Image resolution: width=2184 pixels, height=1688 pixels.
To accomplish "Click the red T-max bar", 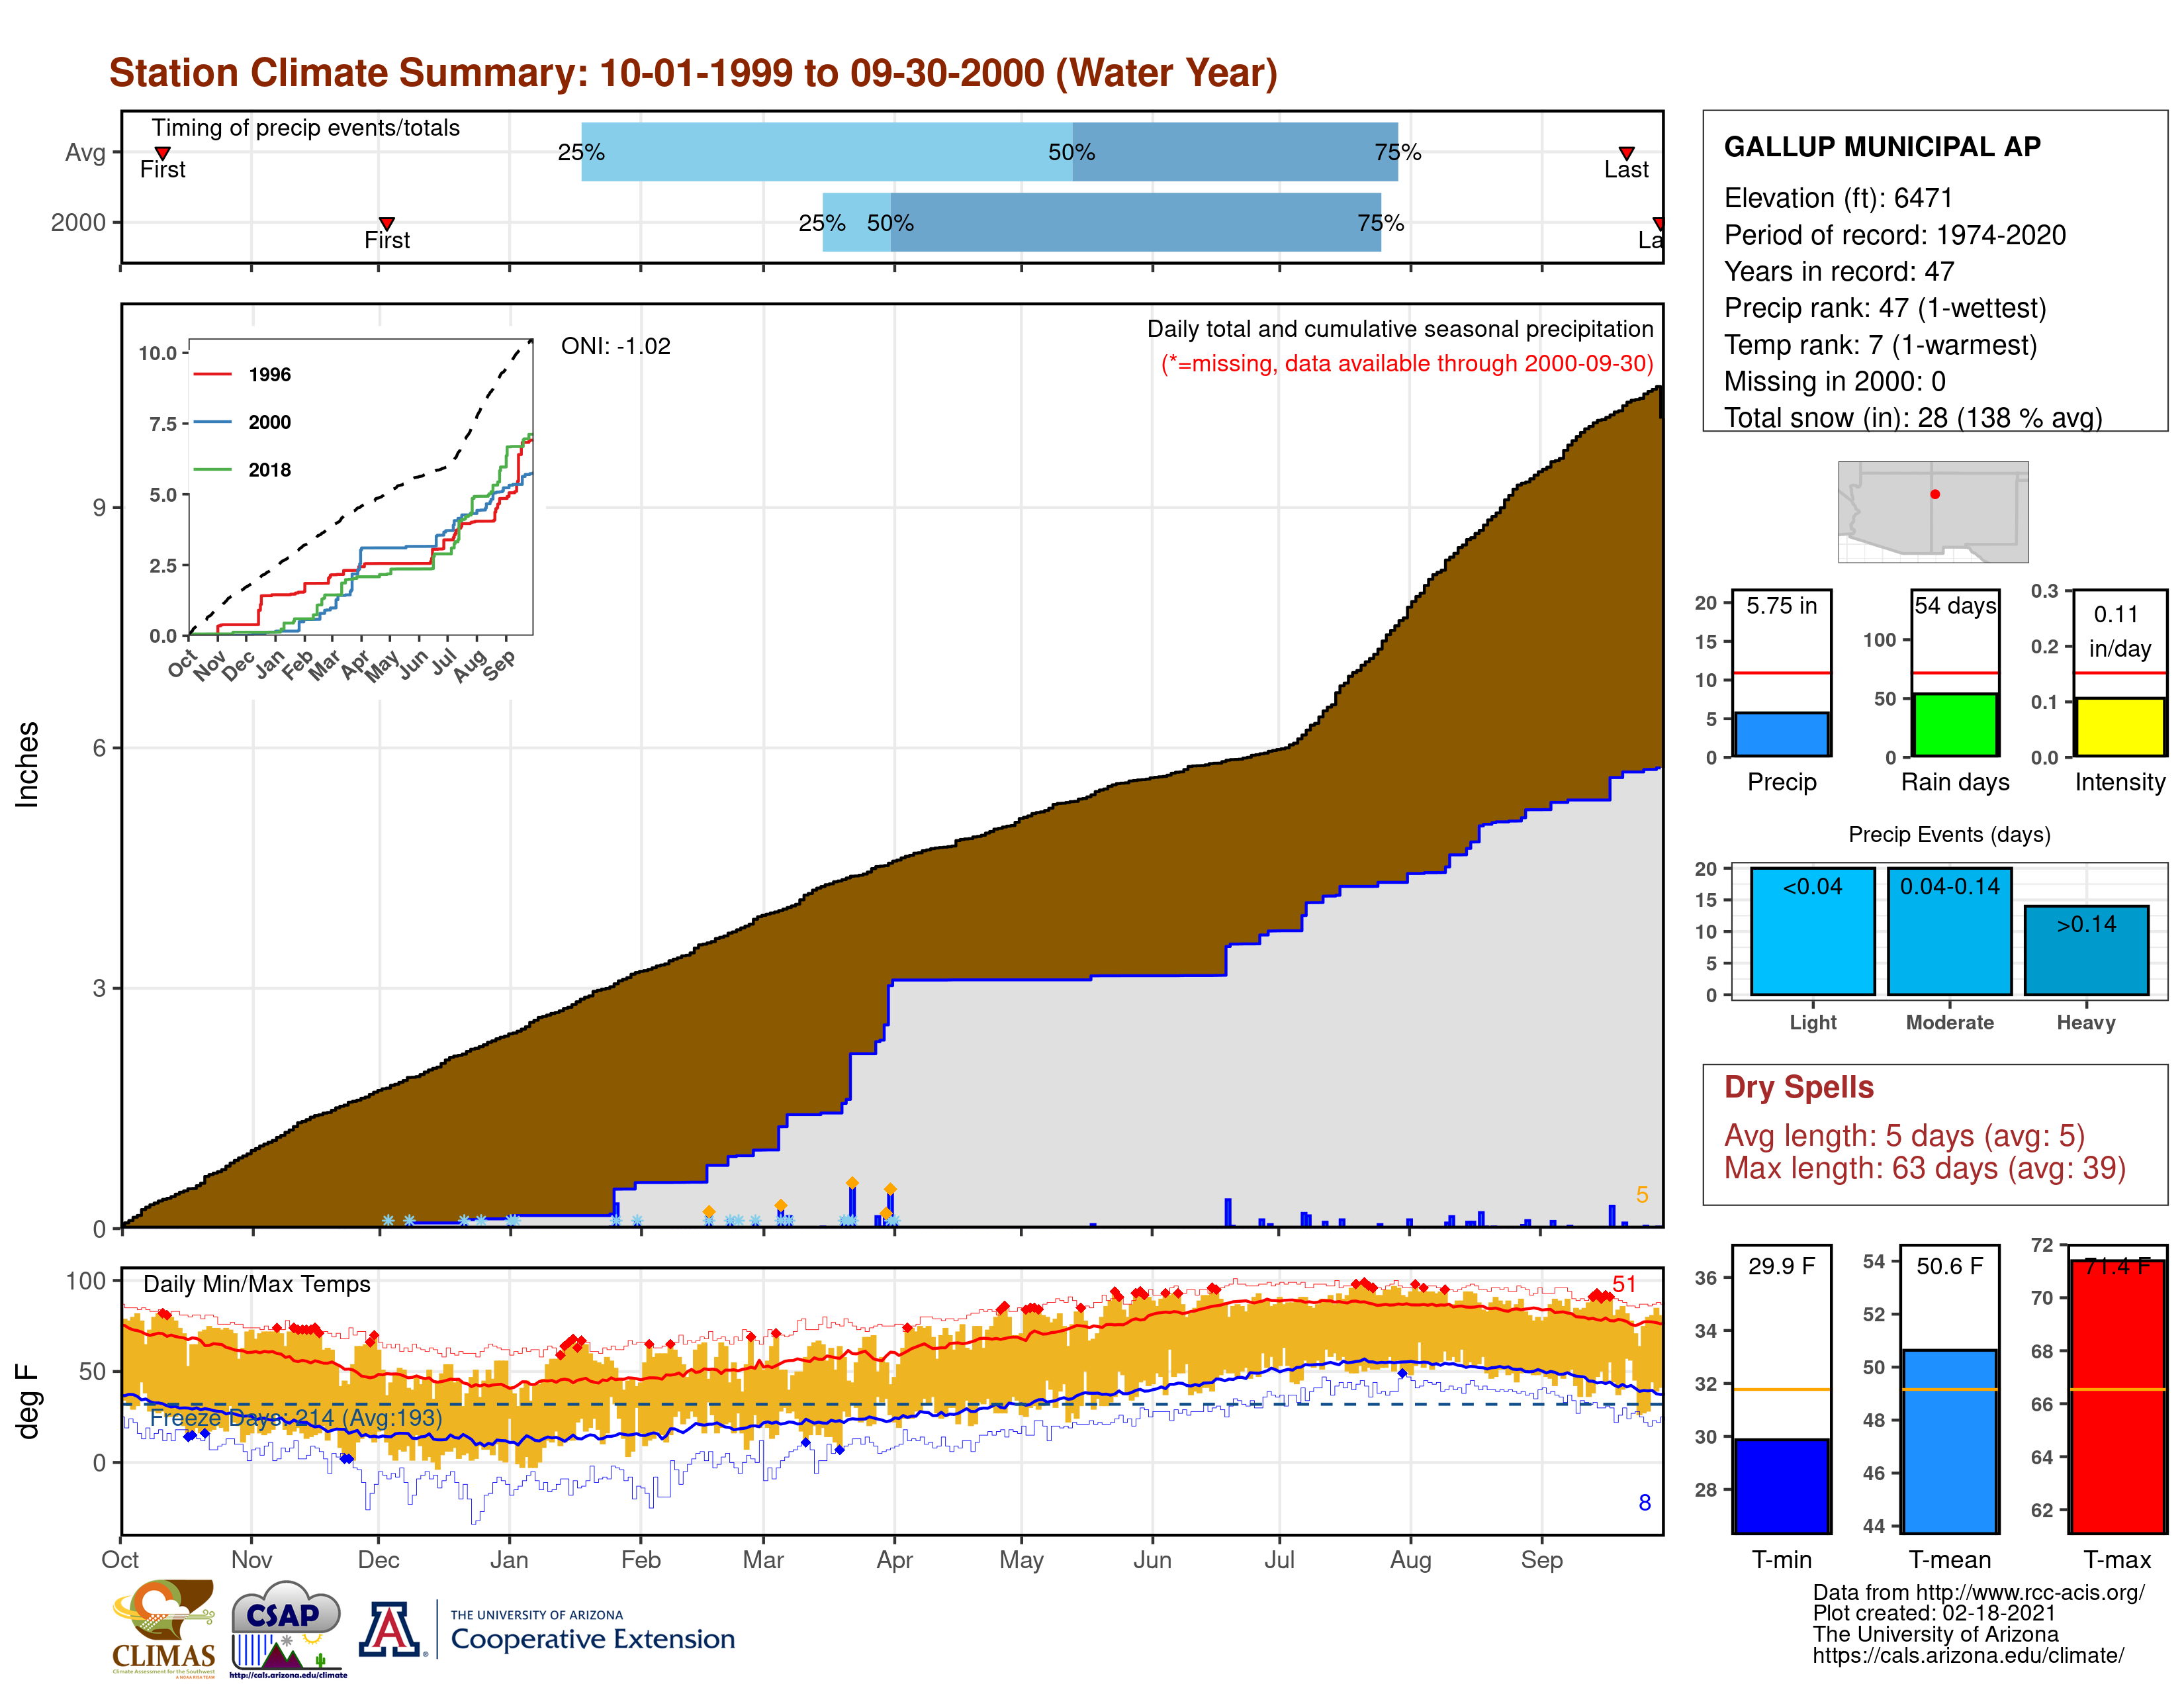I will pos(2117,1396).
